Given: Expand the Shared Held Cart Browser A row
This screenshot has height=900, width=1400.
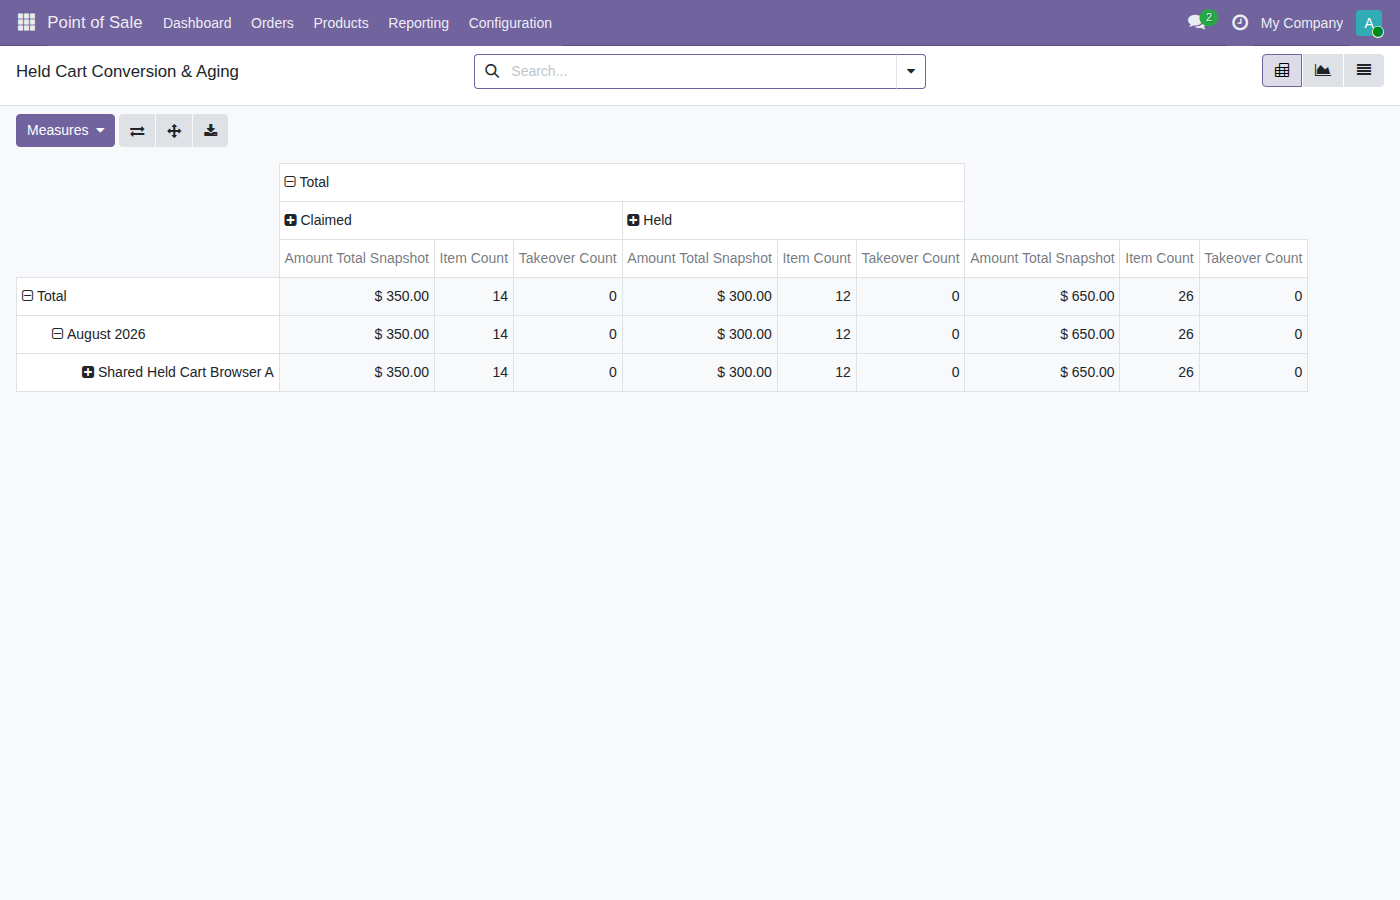Looking at the screenshot, I should 177,372.
